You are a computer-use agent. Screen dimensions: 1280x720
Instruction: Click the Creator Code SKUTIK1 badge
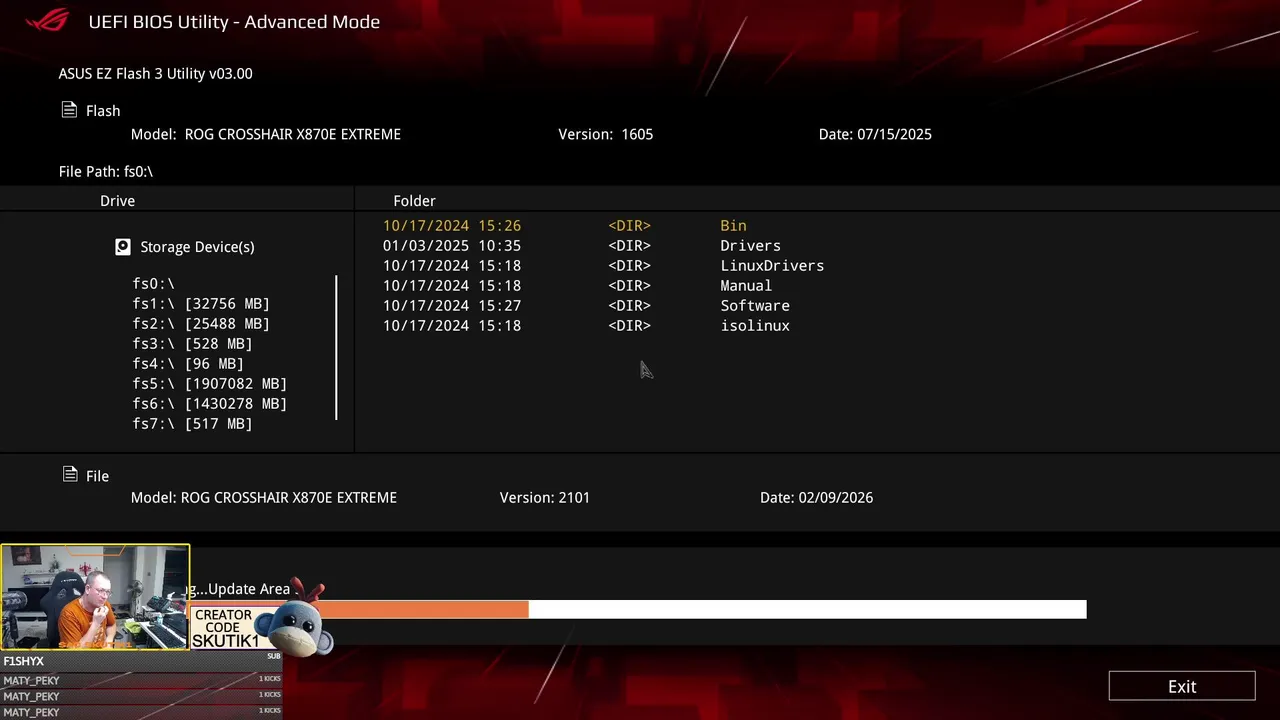point(225,628)
